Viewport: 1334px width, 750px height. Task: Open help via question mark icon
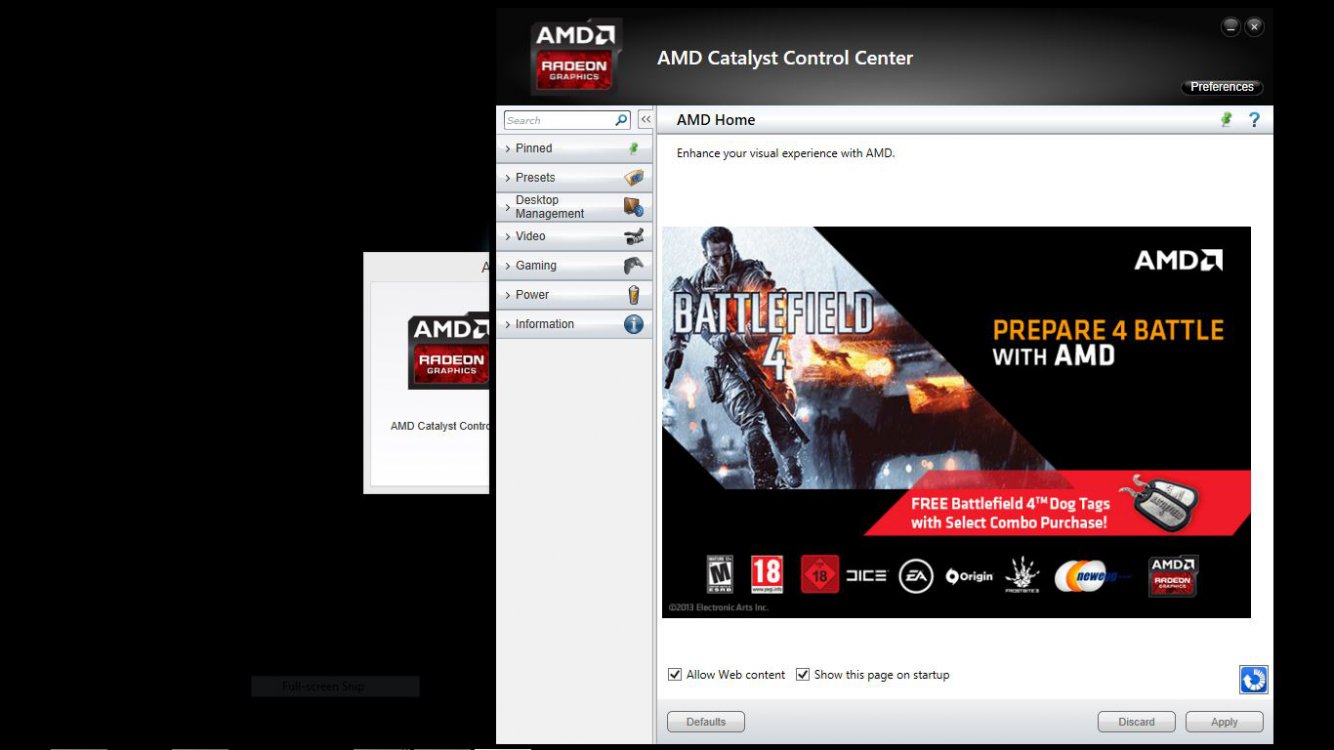(1254, 120)
